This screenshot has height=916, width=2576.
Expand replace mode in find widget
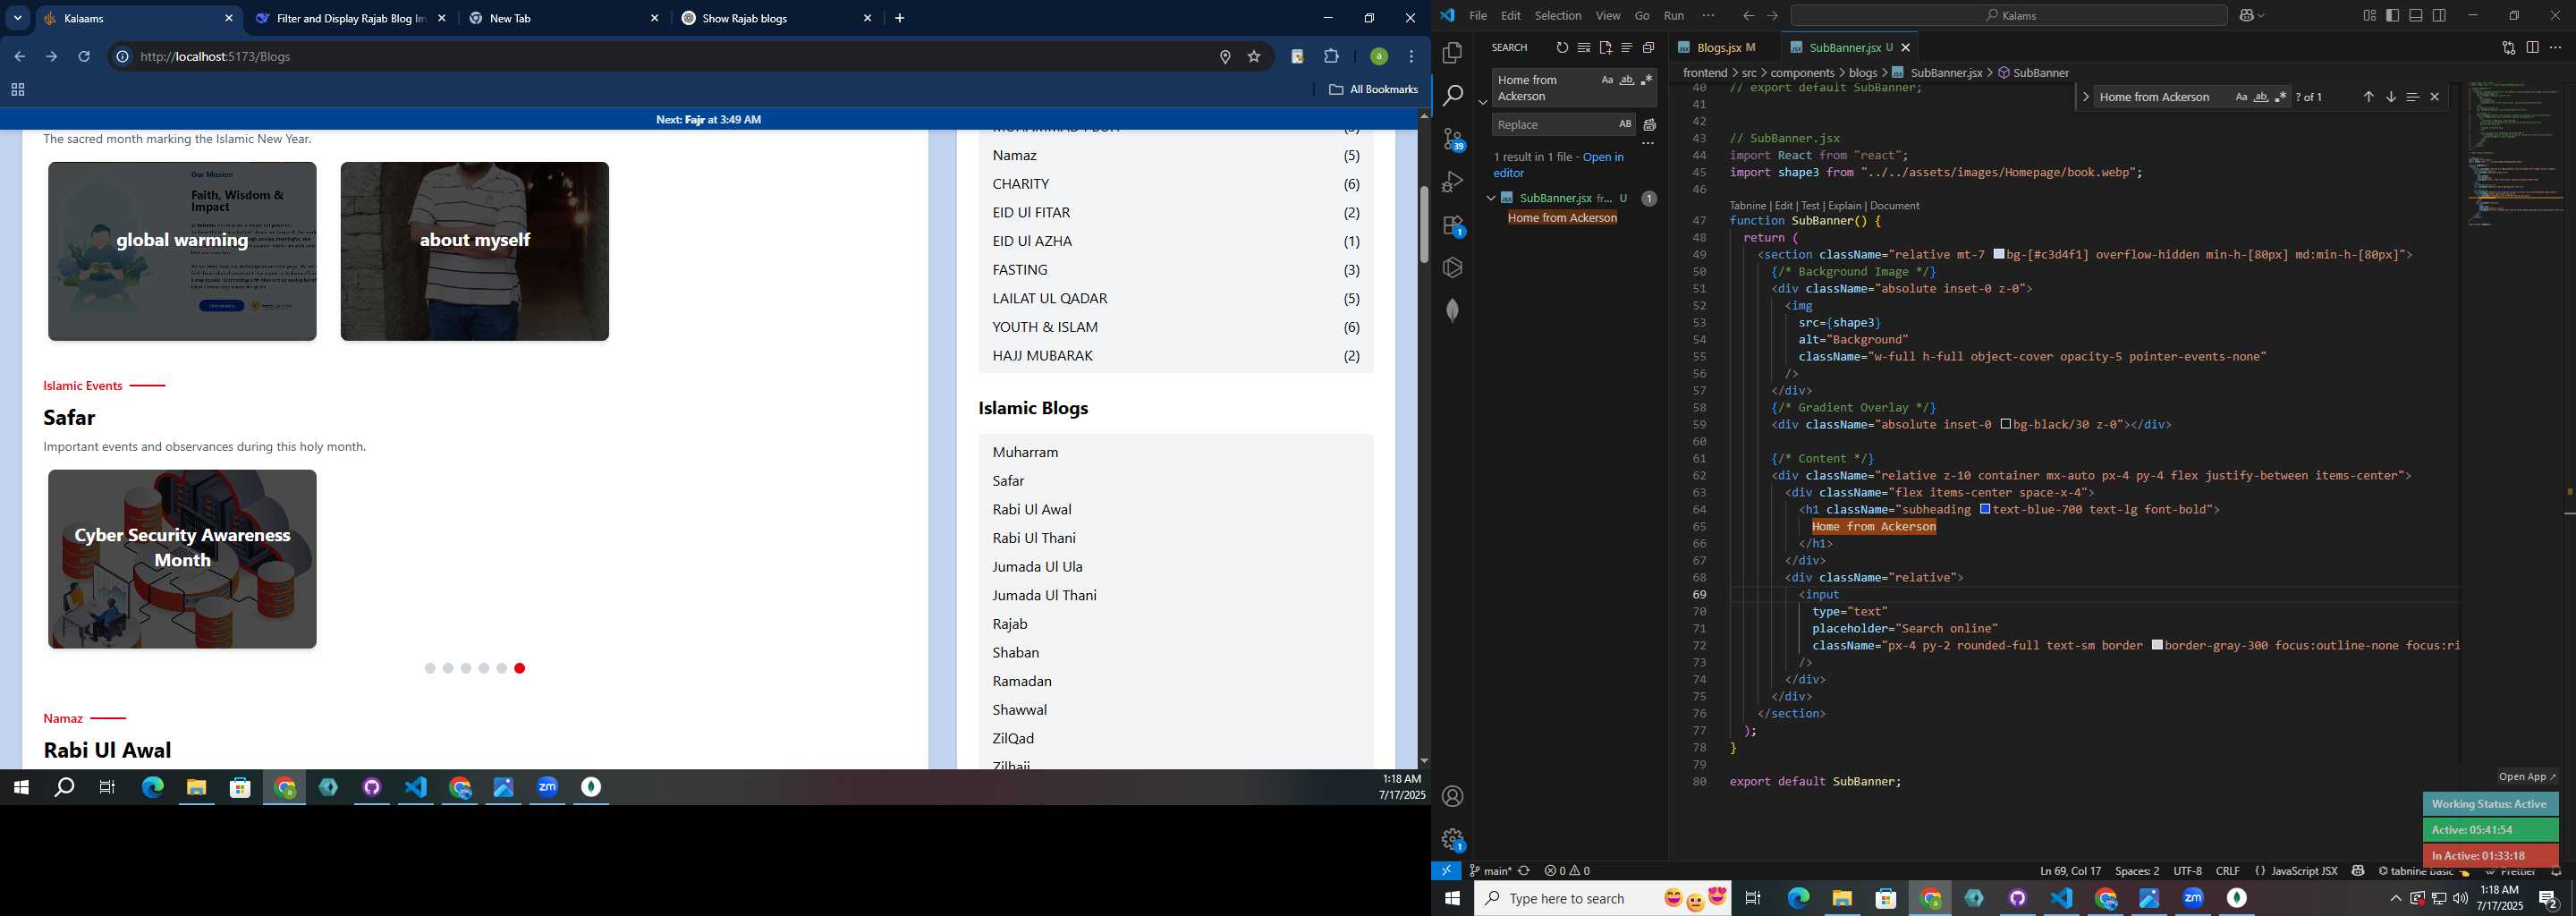click(2085, 97)
